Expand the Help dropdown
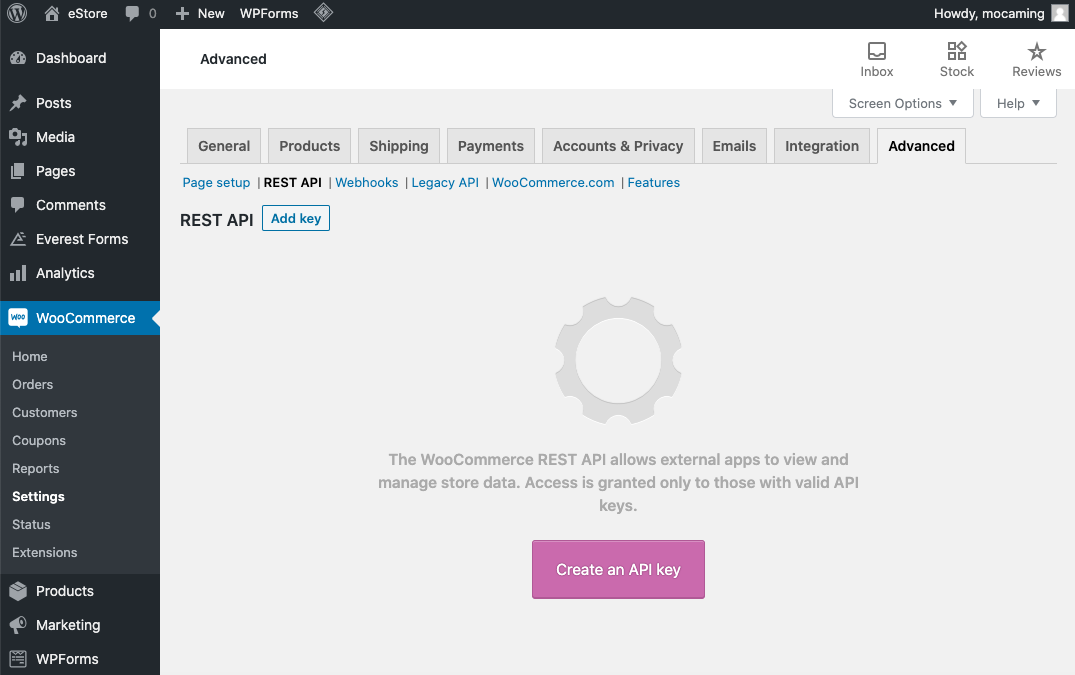Image resolution: width=1075 pixels, height=675 pixels. click(x=1018, y=103)
